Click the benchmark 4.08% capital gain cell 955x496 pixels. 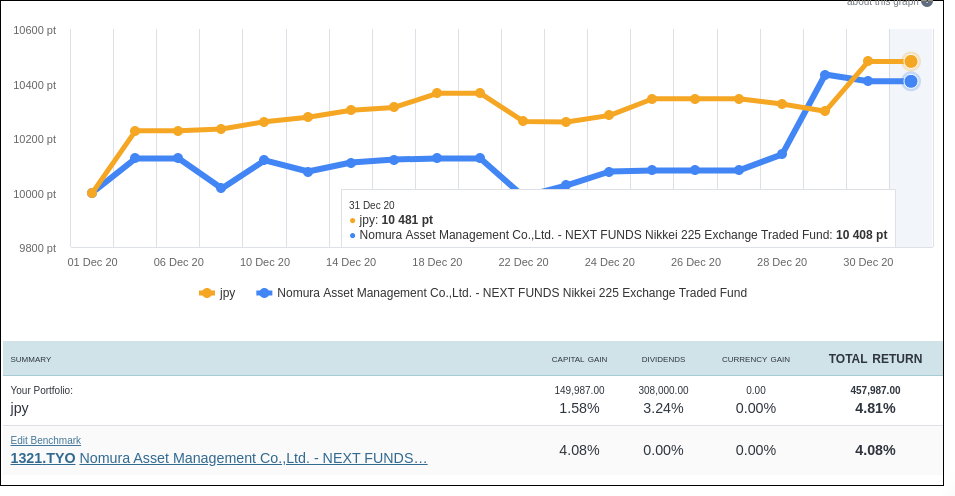(579, 450)
